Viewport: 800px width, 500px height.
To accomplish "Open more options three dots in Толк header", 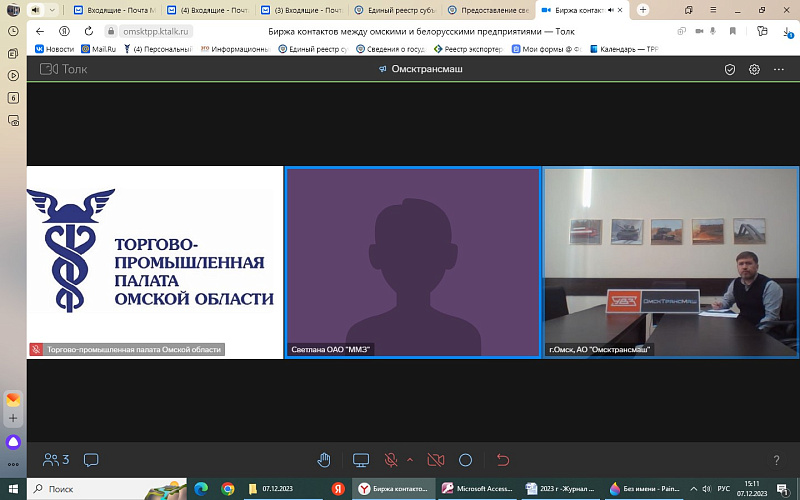I will (779, 69).
